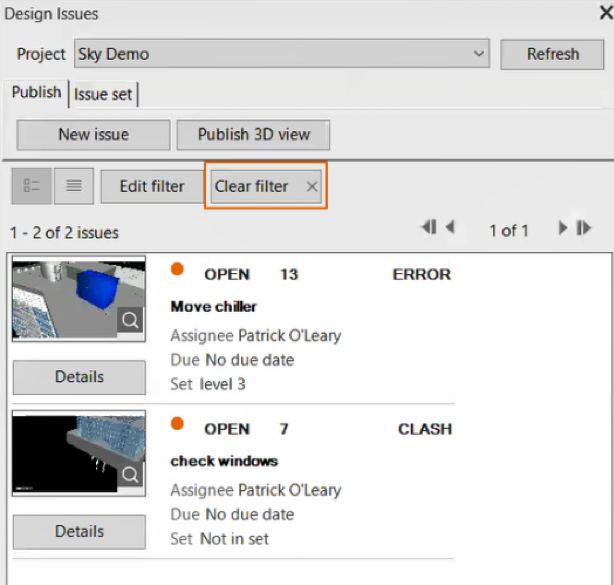Click issue number 7
614x585 pixels.
click(284, 429)
